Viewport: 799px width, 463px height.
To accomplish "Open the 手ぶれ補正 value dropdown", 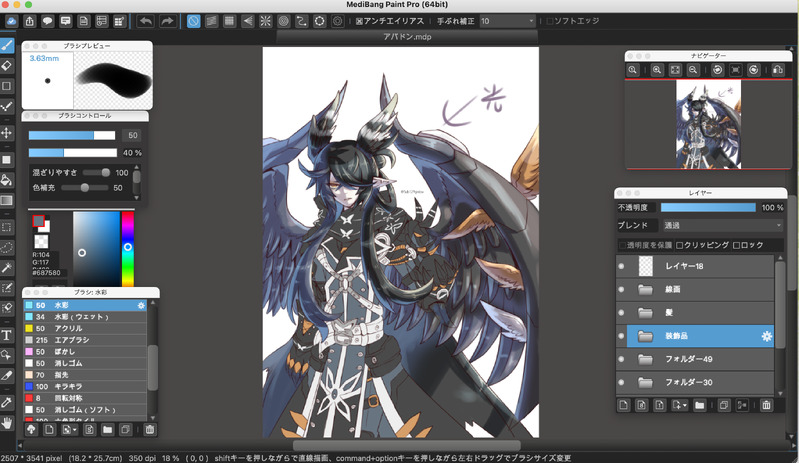I will [508, 21].
